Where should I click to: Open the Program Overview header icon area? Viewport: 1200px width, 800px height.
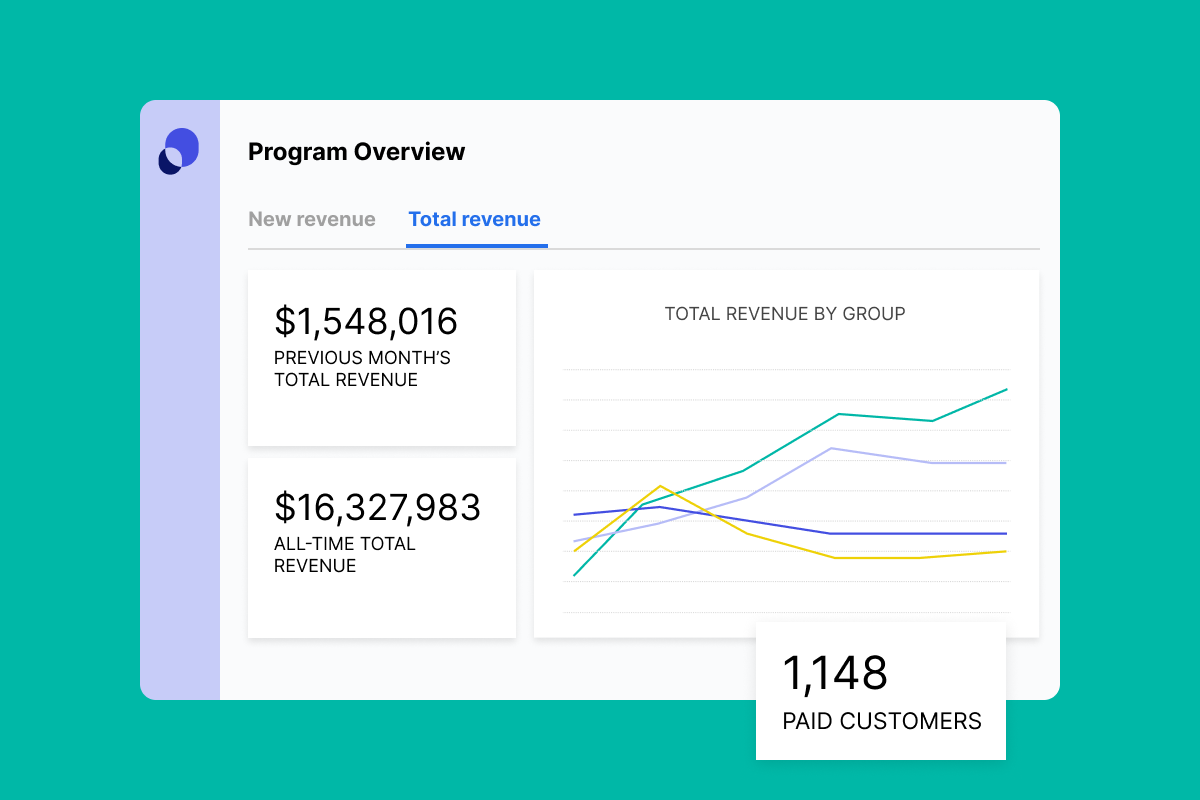coord(178,151)
